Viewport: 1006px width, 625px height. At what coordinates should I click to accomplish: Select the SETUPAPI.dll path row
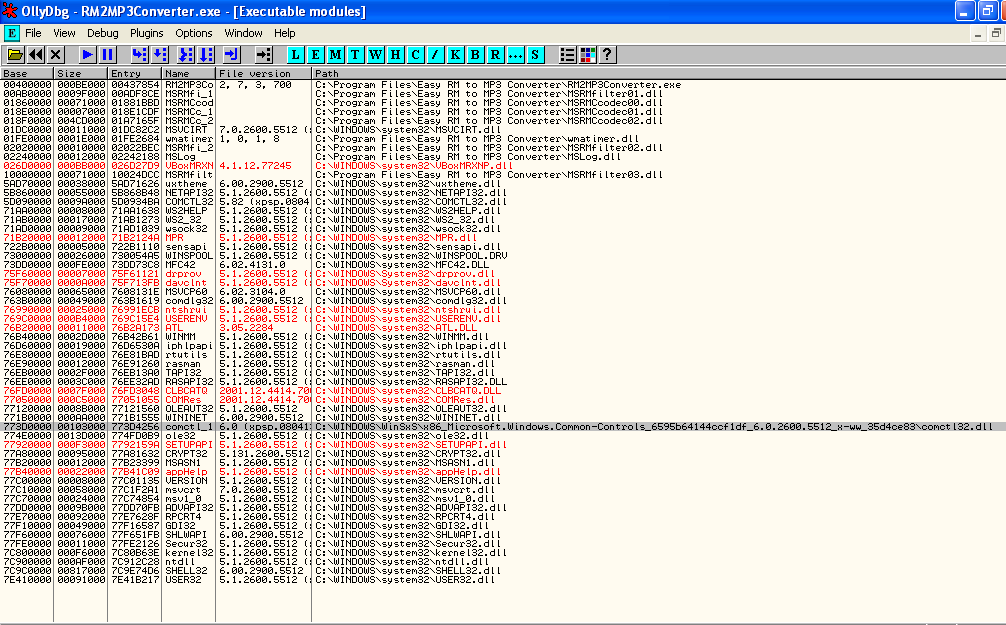point(411,445)
